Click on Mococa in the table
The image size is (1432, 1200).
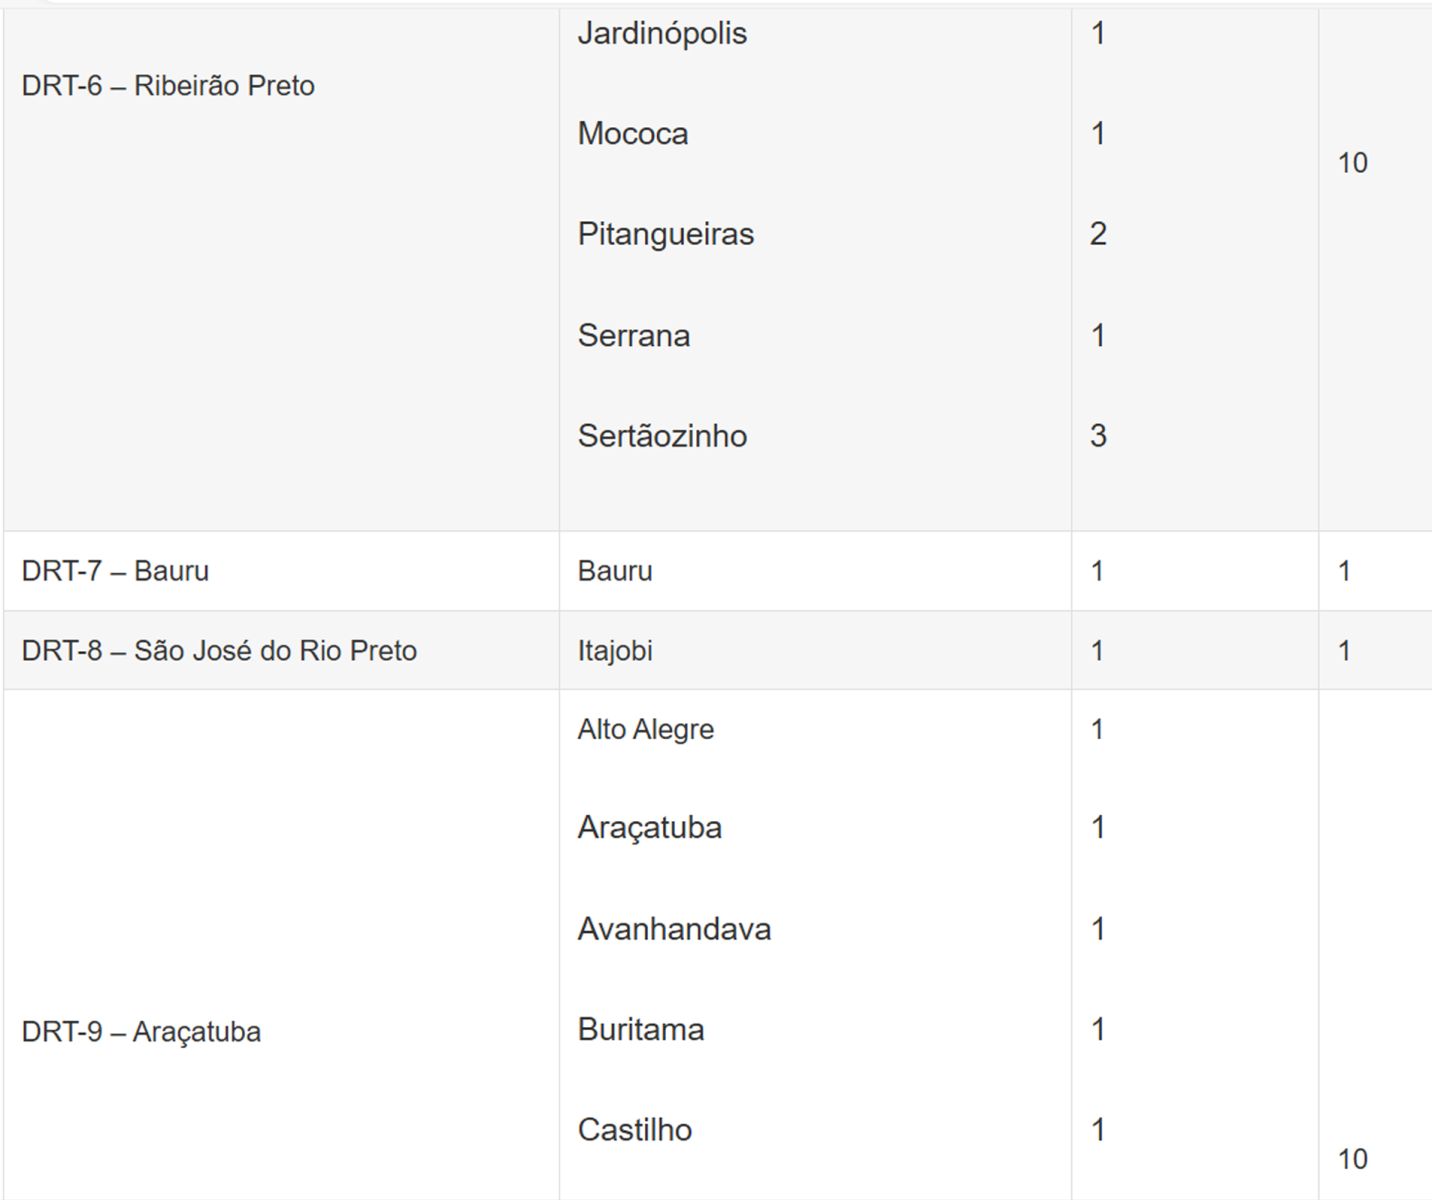633,134
